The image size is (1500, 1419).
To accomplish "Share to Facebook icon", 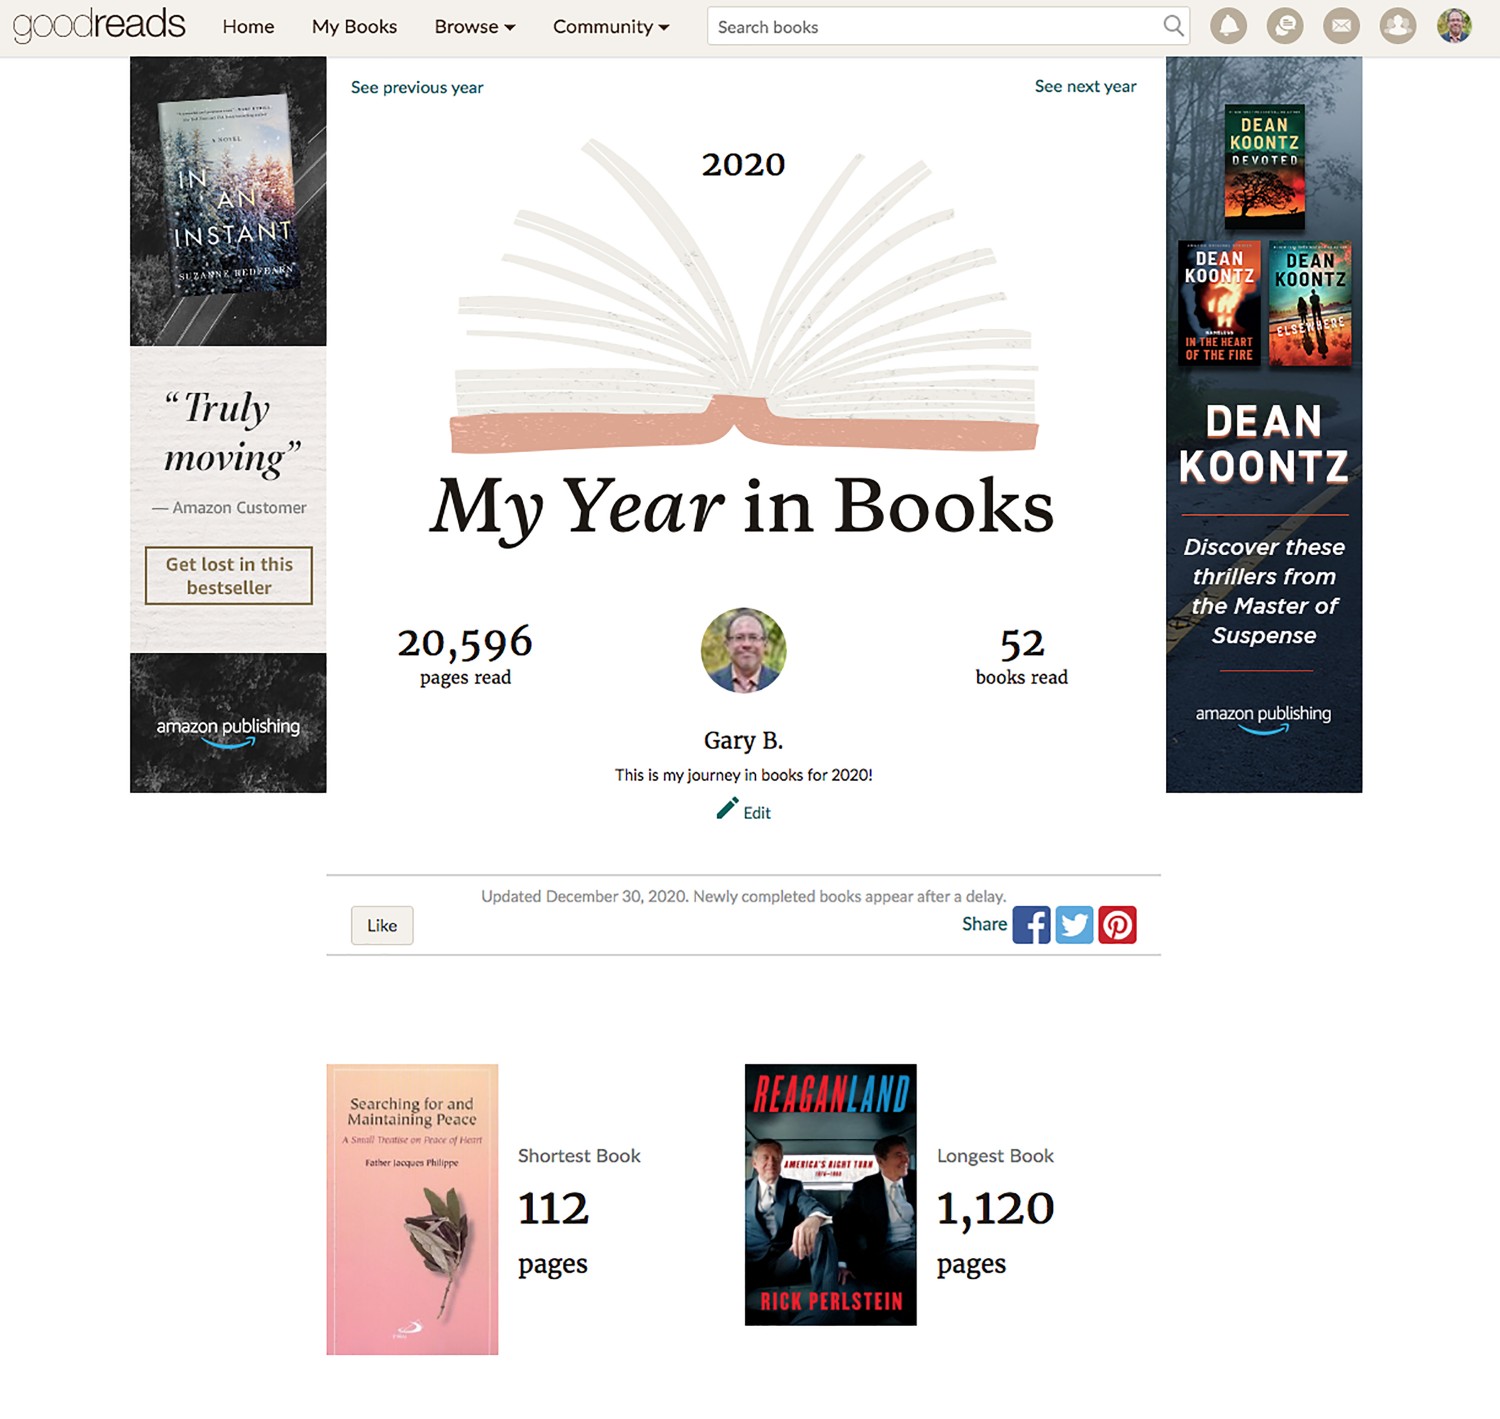I will (x=1031, y=925).
